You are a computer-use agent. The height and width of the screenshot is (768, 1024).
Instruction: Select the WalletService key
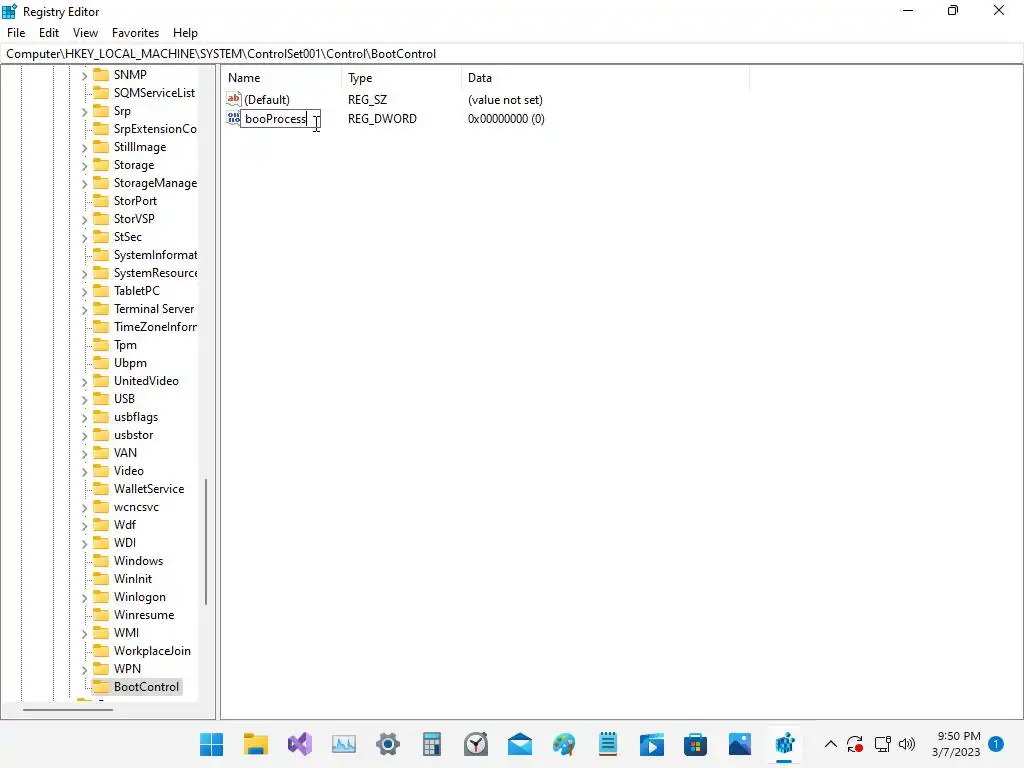(x=149, y=488)
